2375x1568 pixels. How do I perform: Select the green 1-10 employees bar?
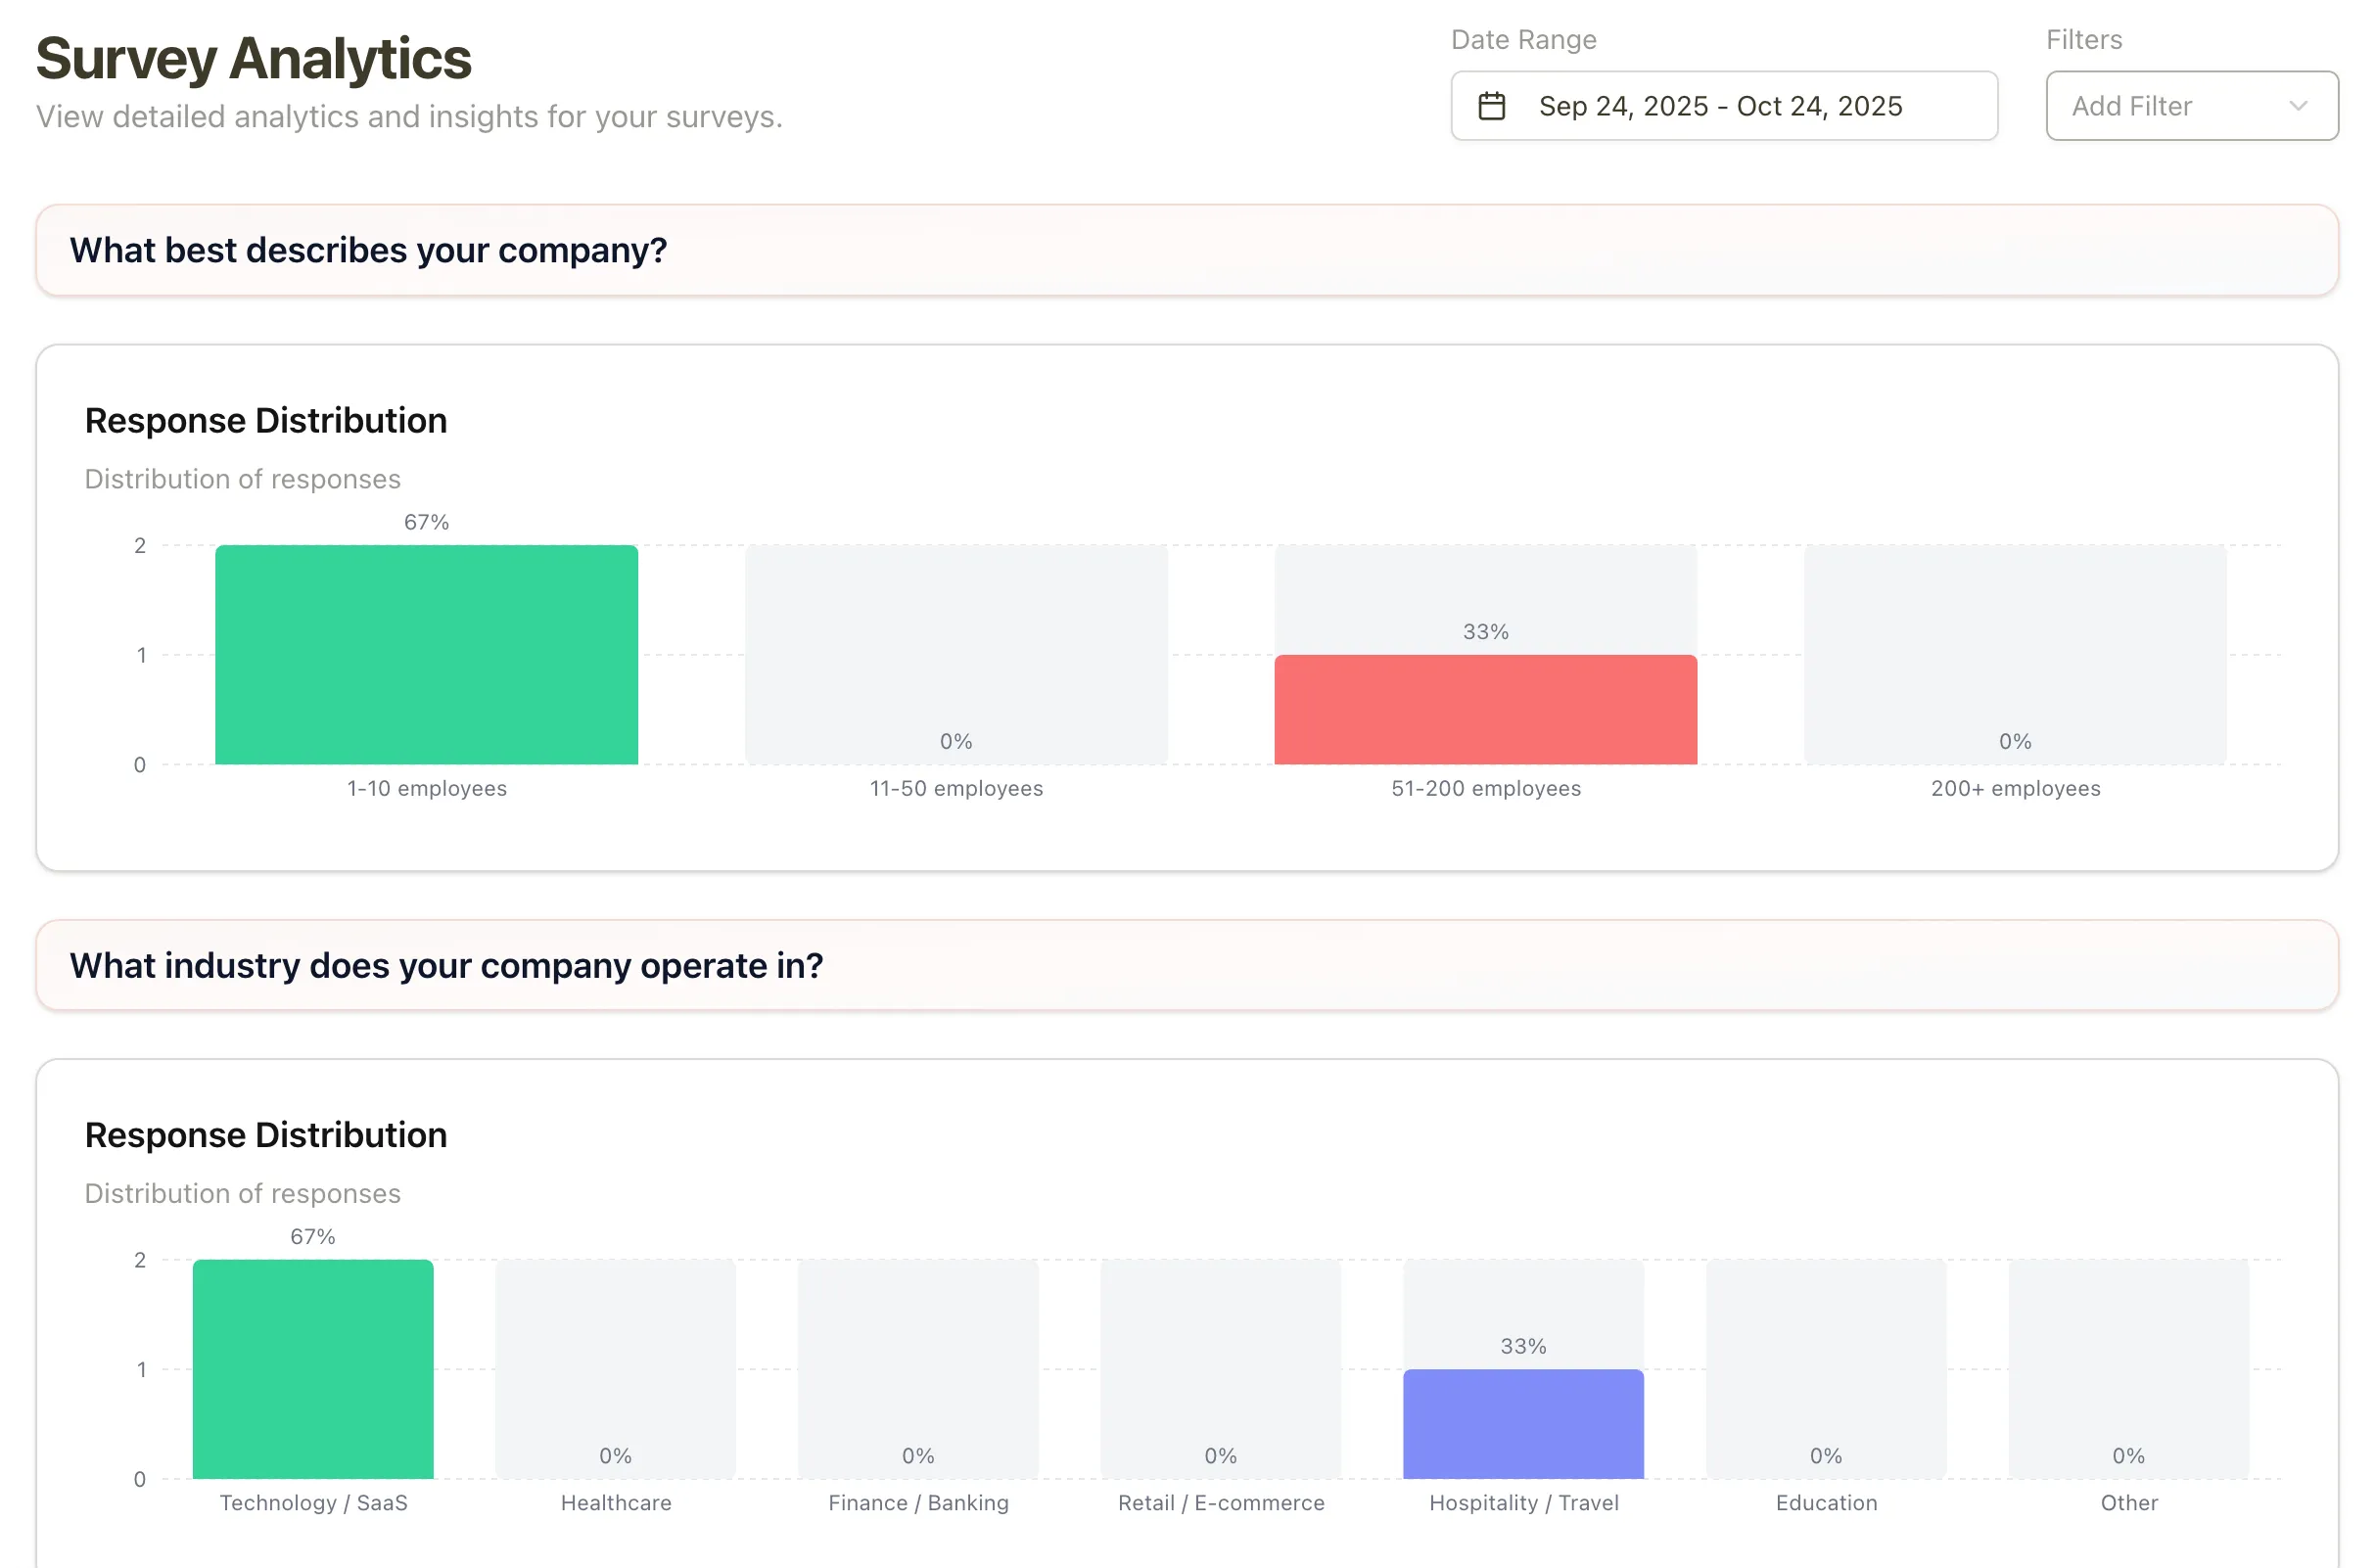click(x=425, y=655)
